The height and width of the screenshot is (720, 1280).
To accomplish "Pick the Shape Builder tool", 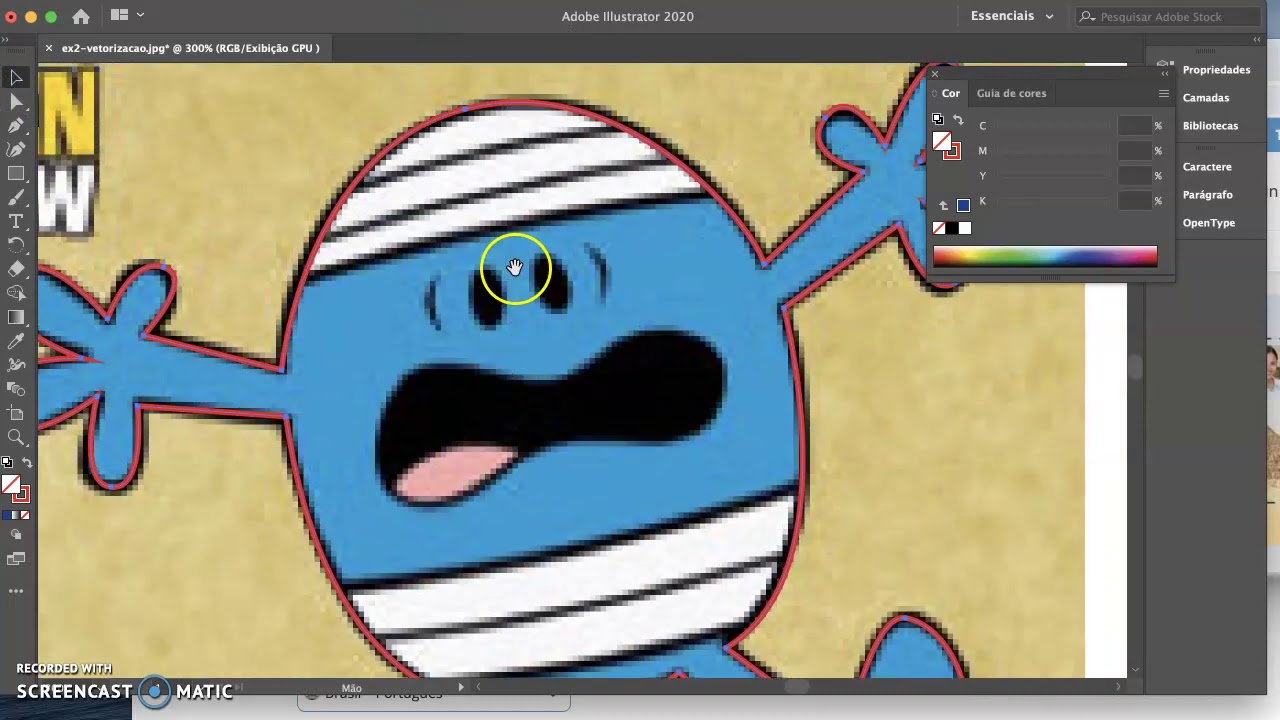I will click(16, 294).
